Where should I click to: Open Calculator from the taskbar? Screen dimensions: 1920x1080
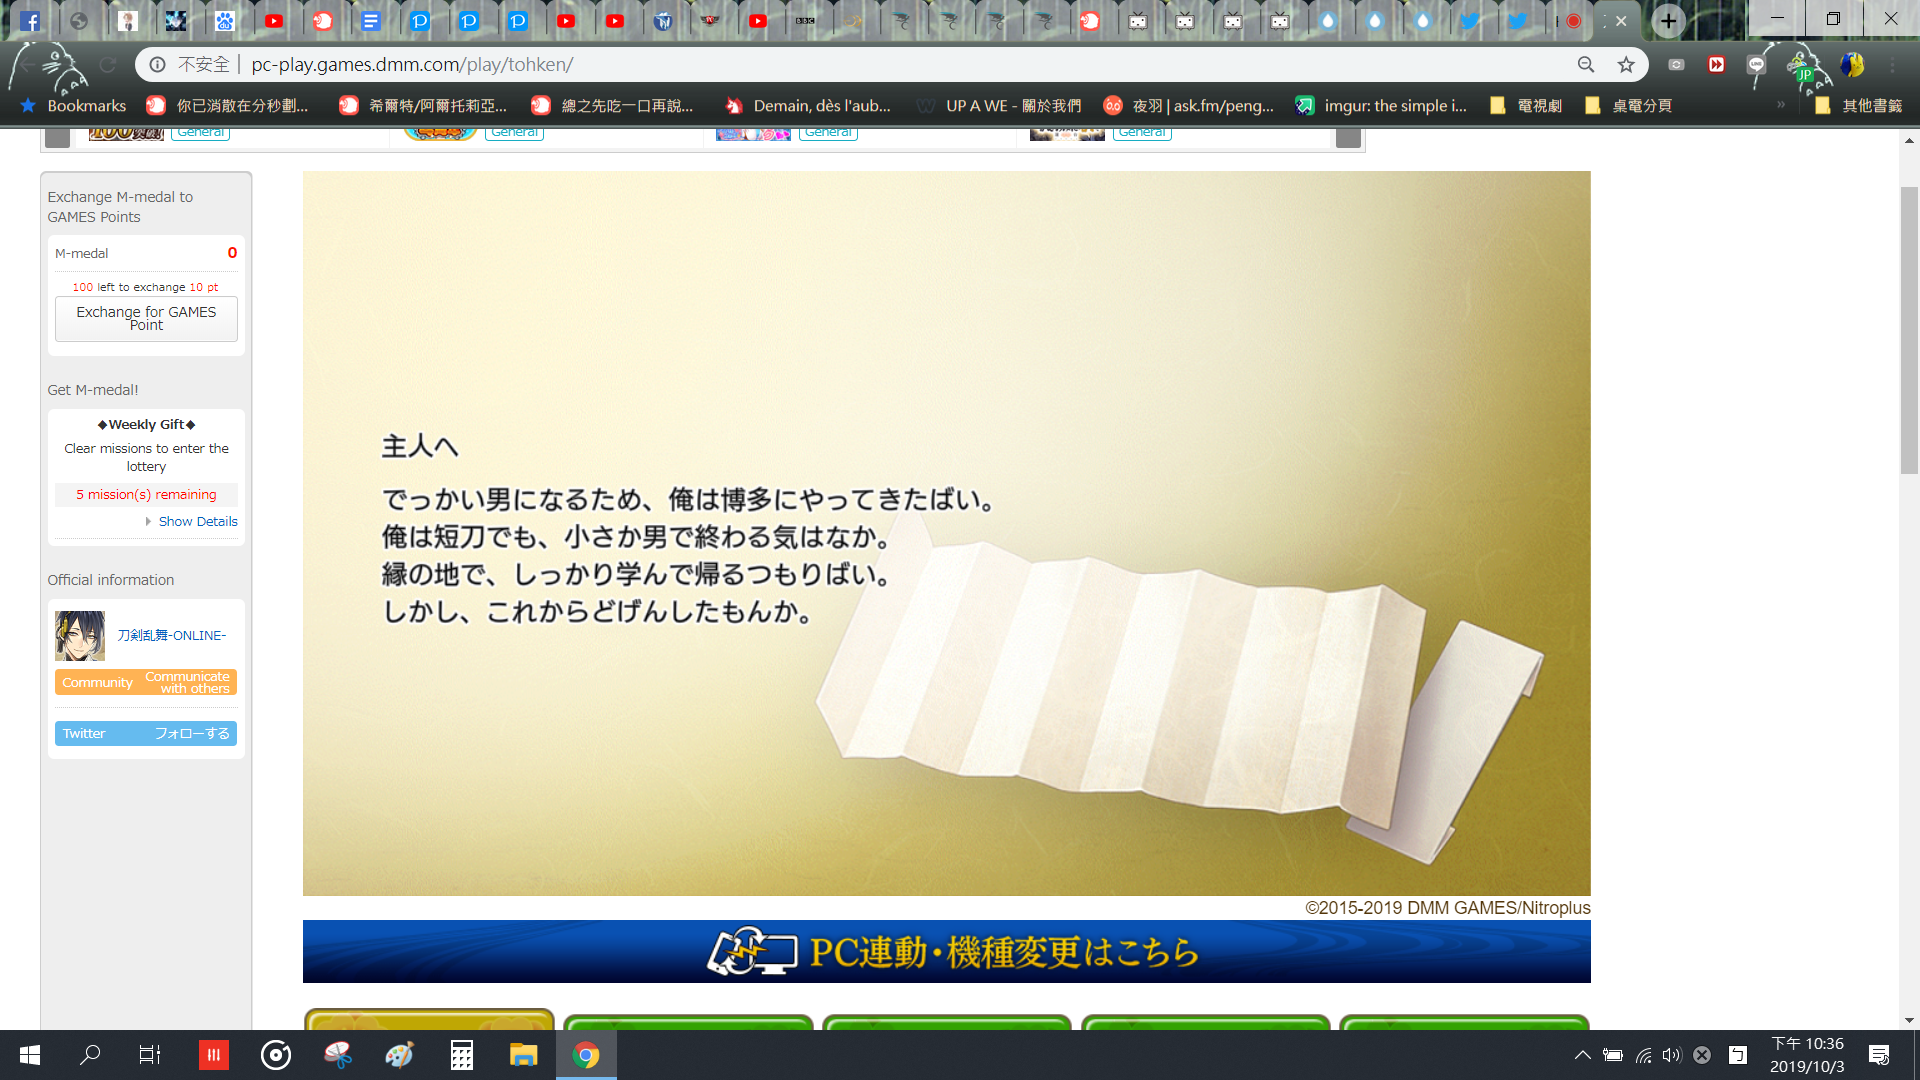pos(461,1055)
